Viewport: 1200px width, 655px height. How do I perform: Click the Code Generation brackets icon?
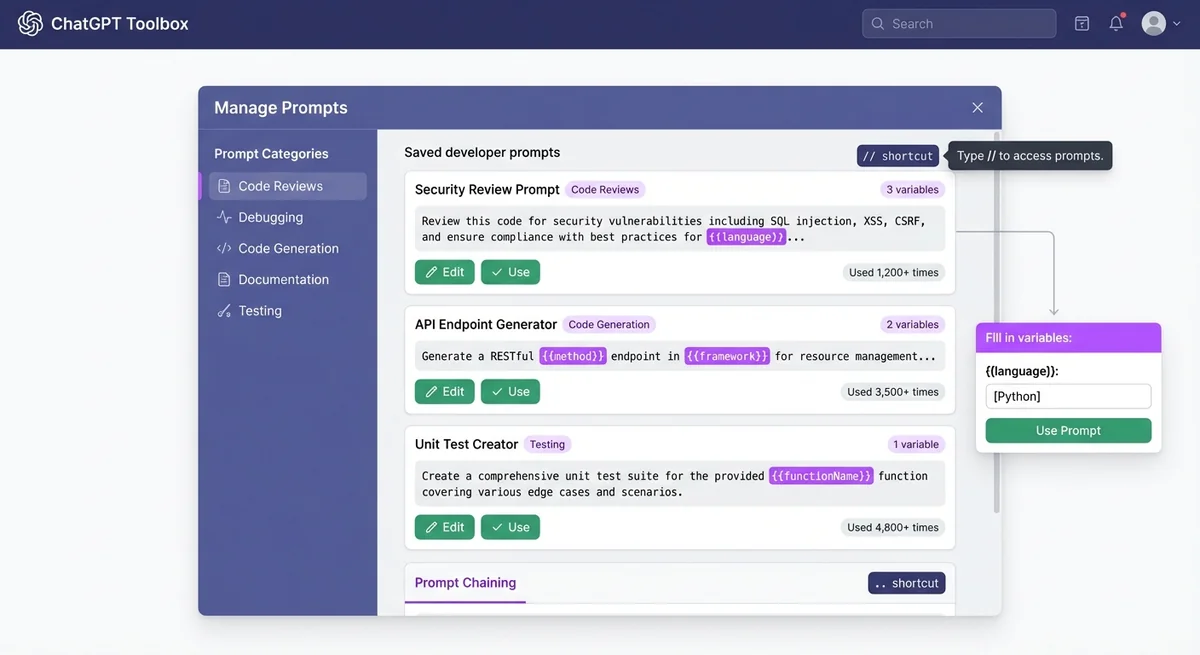(224, 248)
